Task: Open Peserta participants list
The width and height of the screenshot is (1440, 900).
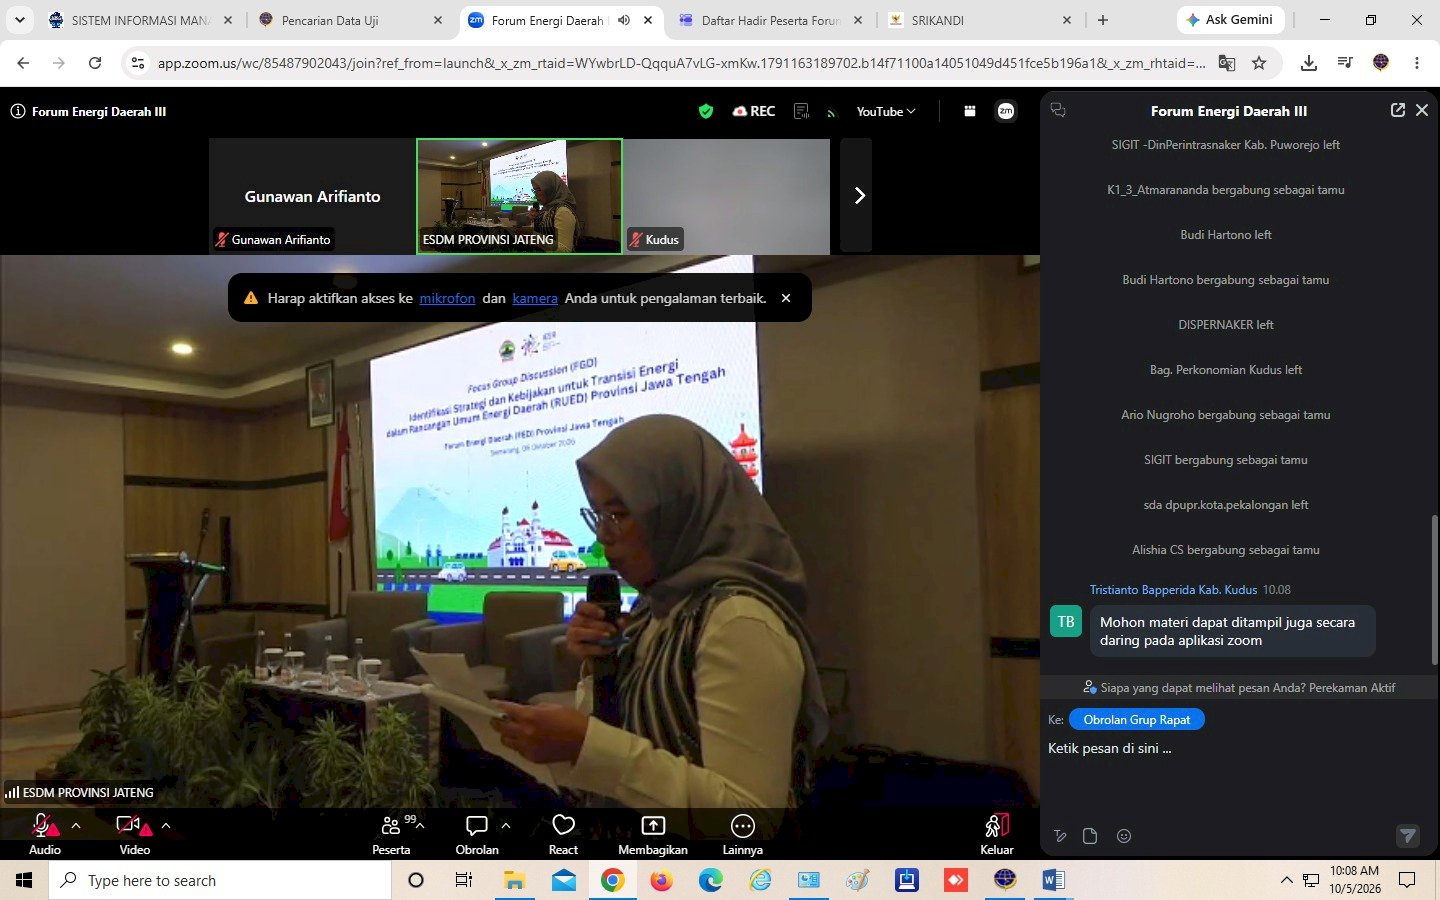Action: click(391, 834)
